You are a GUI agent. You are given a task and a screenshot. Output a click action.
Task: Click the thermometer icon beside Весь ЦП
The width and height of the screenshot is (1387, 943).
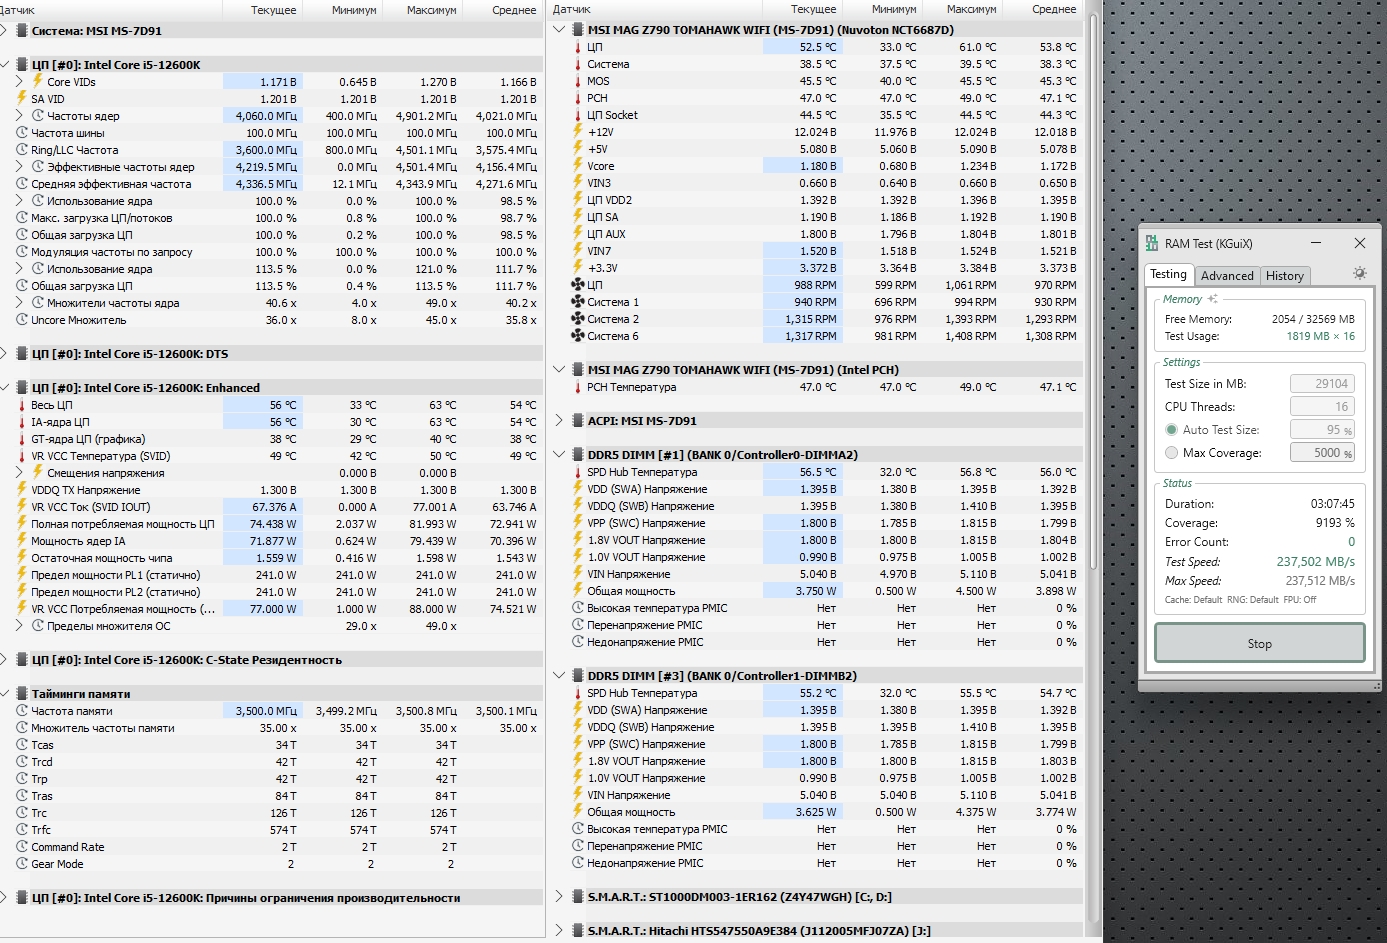(22, 404)
